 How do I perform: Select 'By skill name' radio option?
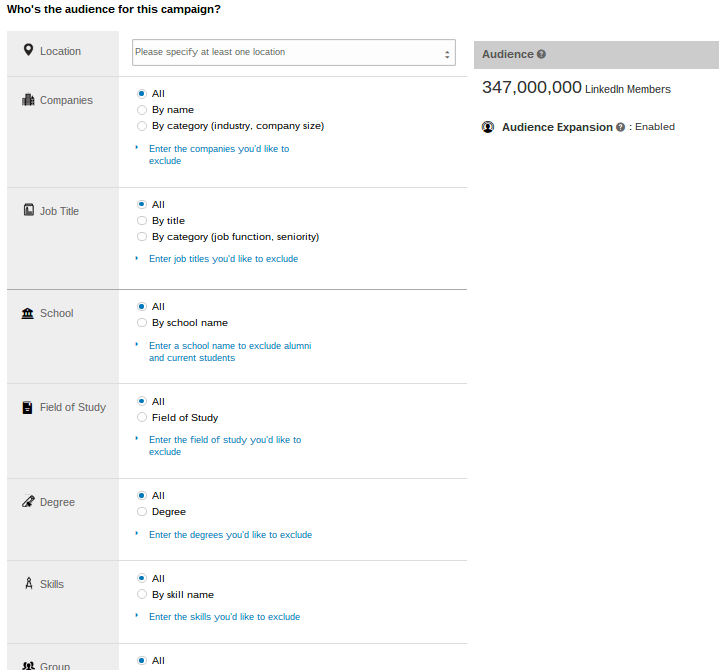pyautogui.click(x=142, y=595)
